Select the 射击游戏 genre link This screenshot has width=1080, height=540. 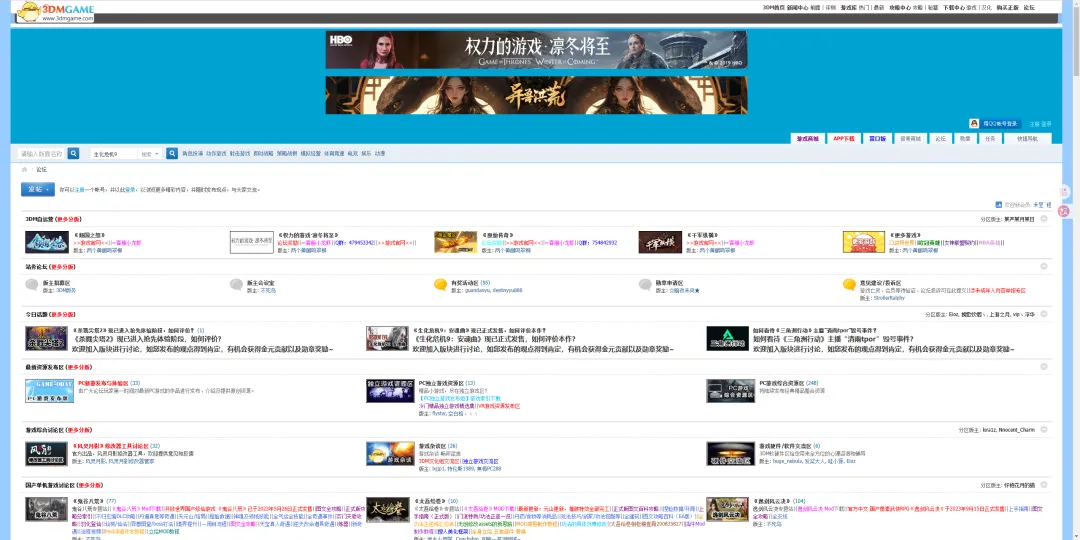tap(240, 154)
